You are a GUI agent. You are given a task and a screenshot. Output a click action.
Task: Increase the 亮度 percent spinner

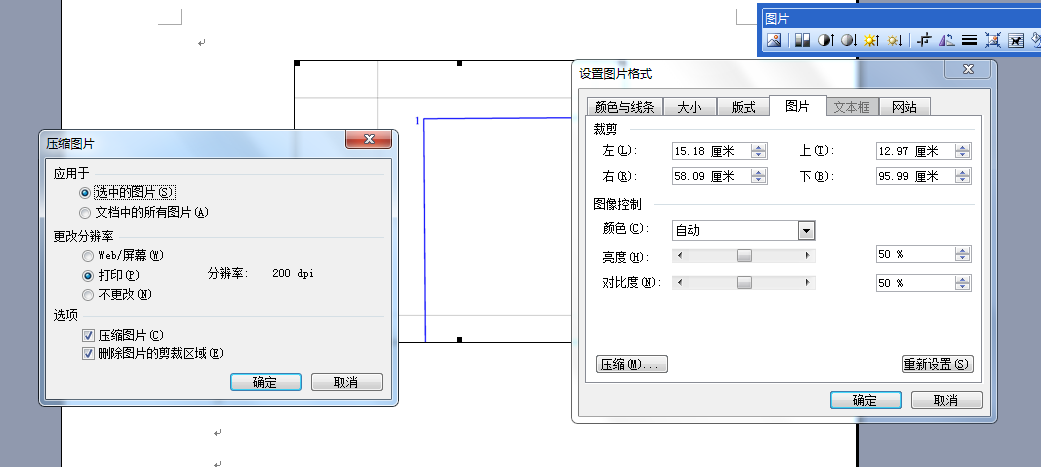[963, 250]
